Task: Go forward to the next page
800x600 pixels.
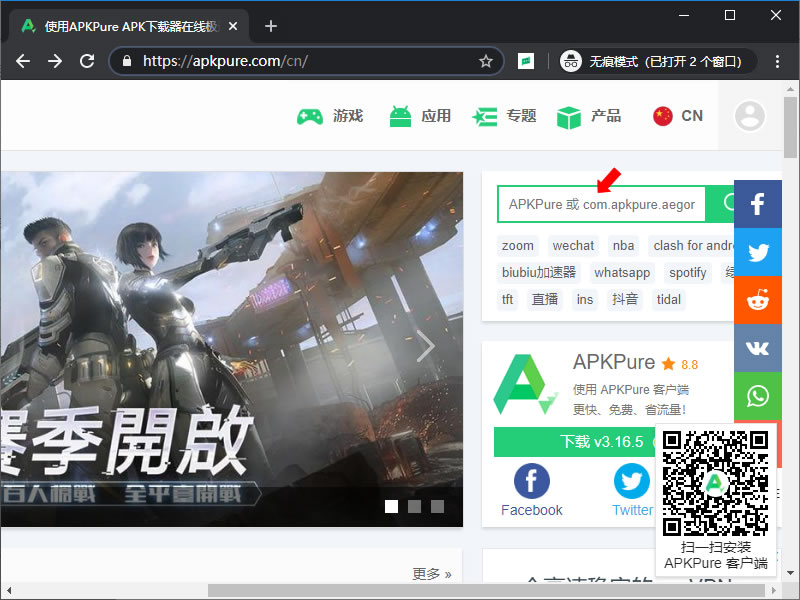Action: coord(55,61)
